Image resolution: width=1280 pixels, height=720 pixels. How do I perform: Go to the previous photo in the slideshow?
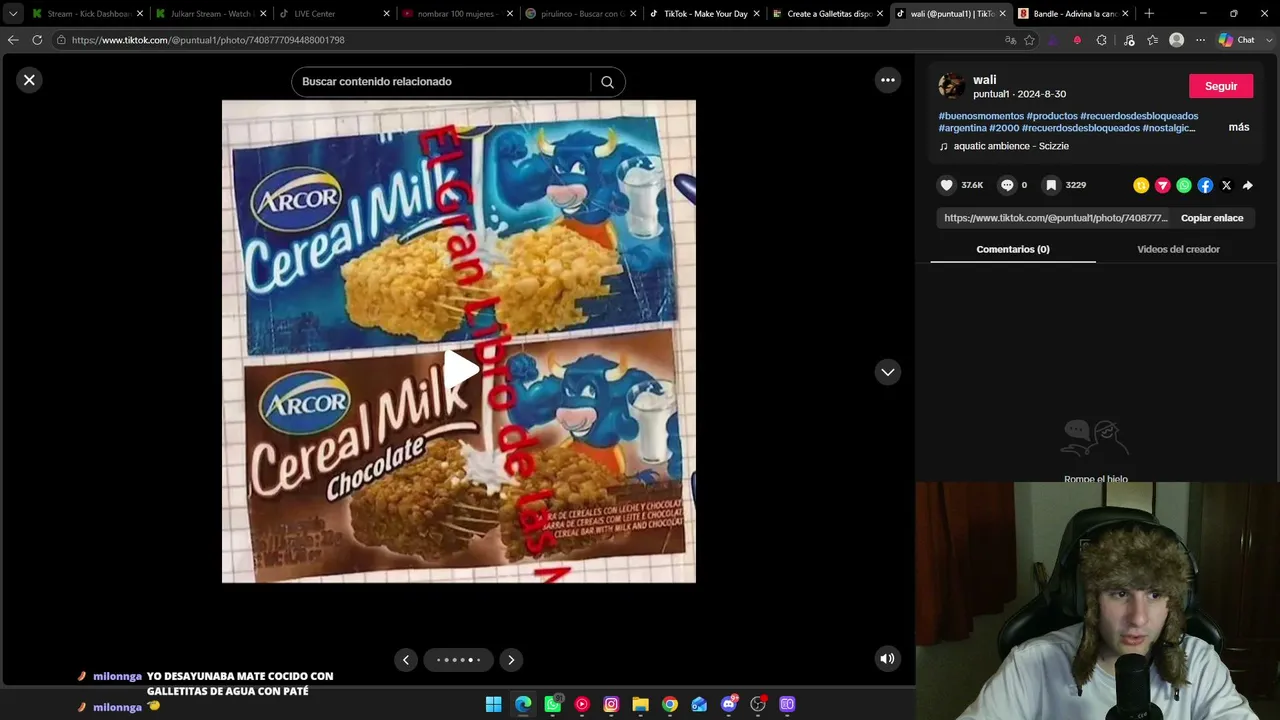406,660
